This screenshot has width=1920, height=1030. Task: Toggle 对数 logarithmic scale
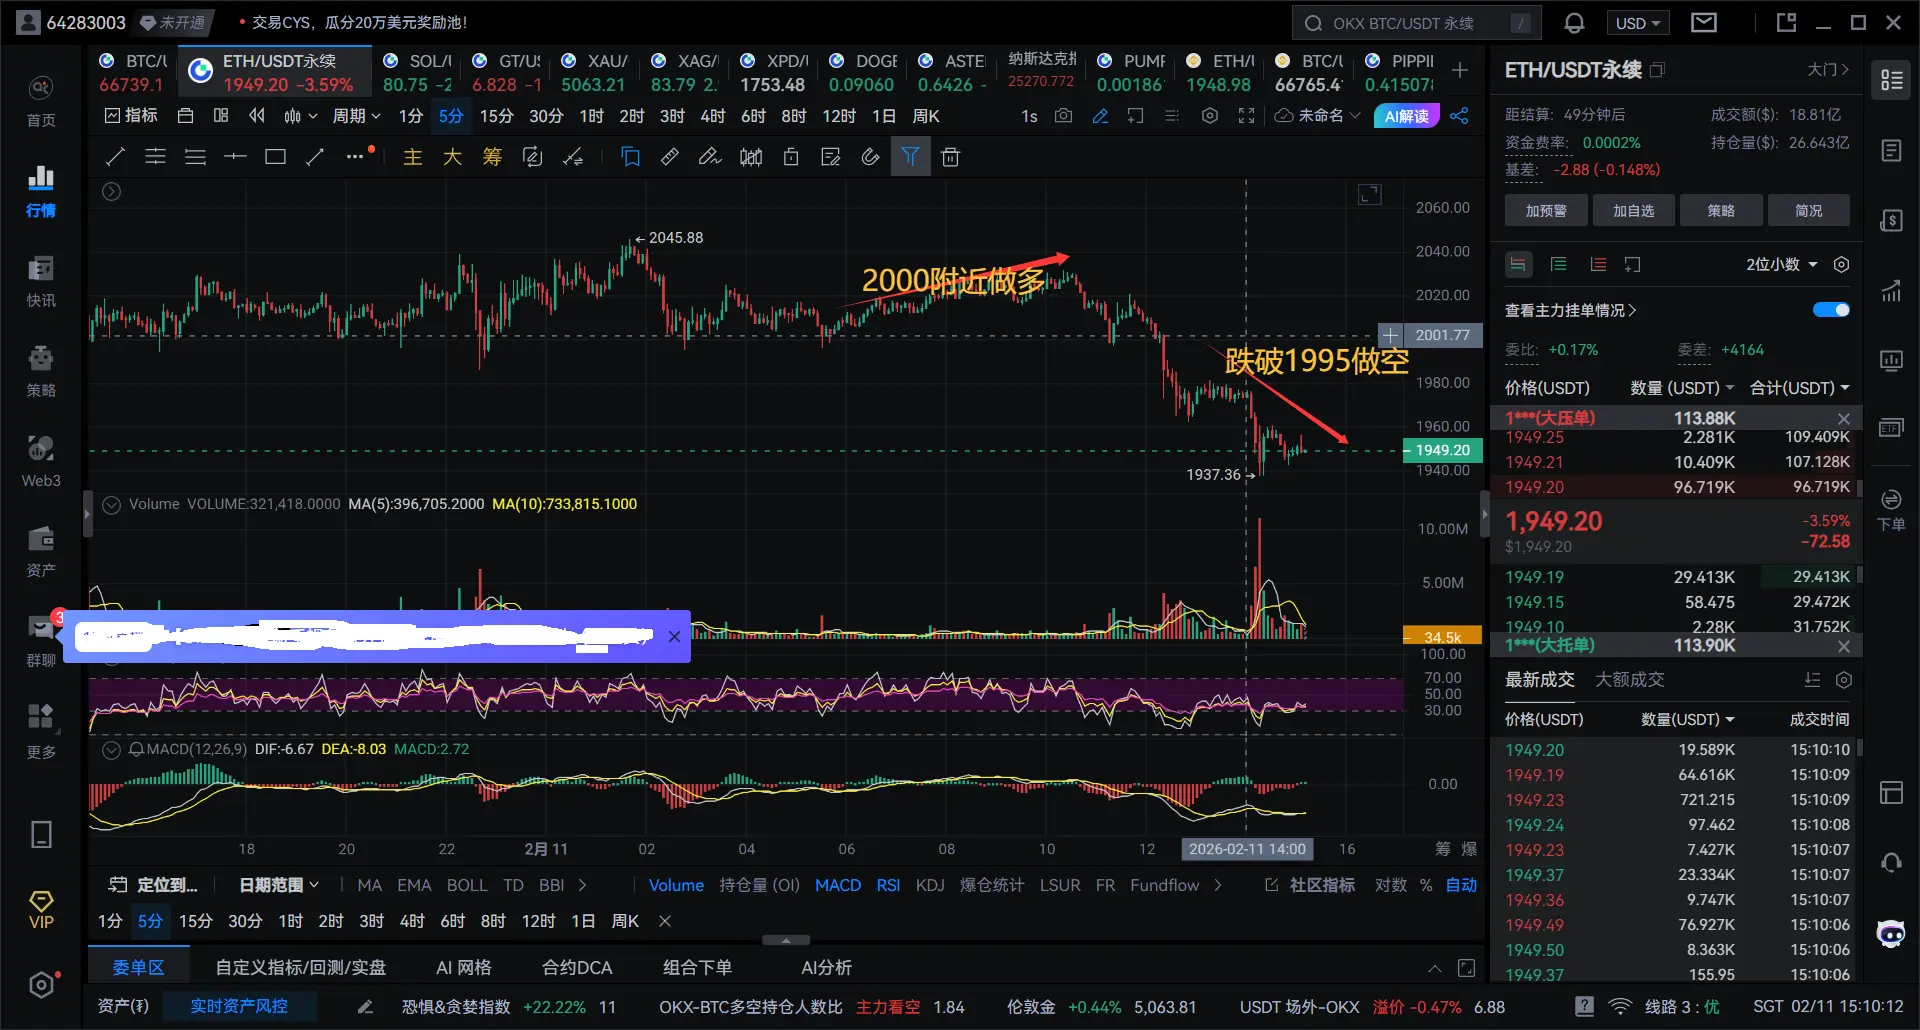coord(1390,885)
